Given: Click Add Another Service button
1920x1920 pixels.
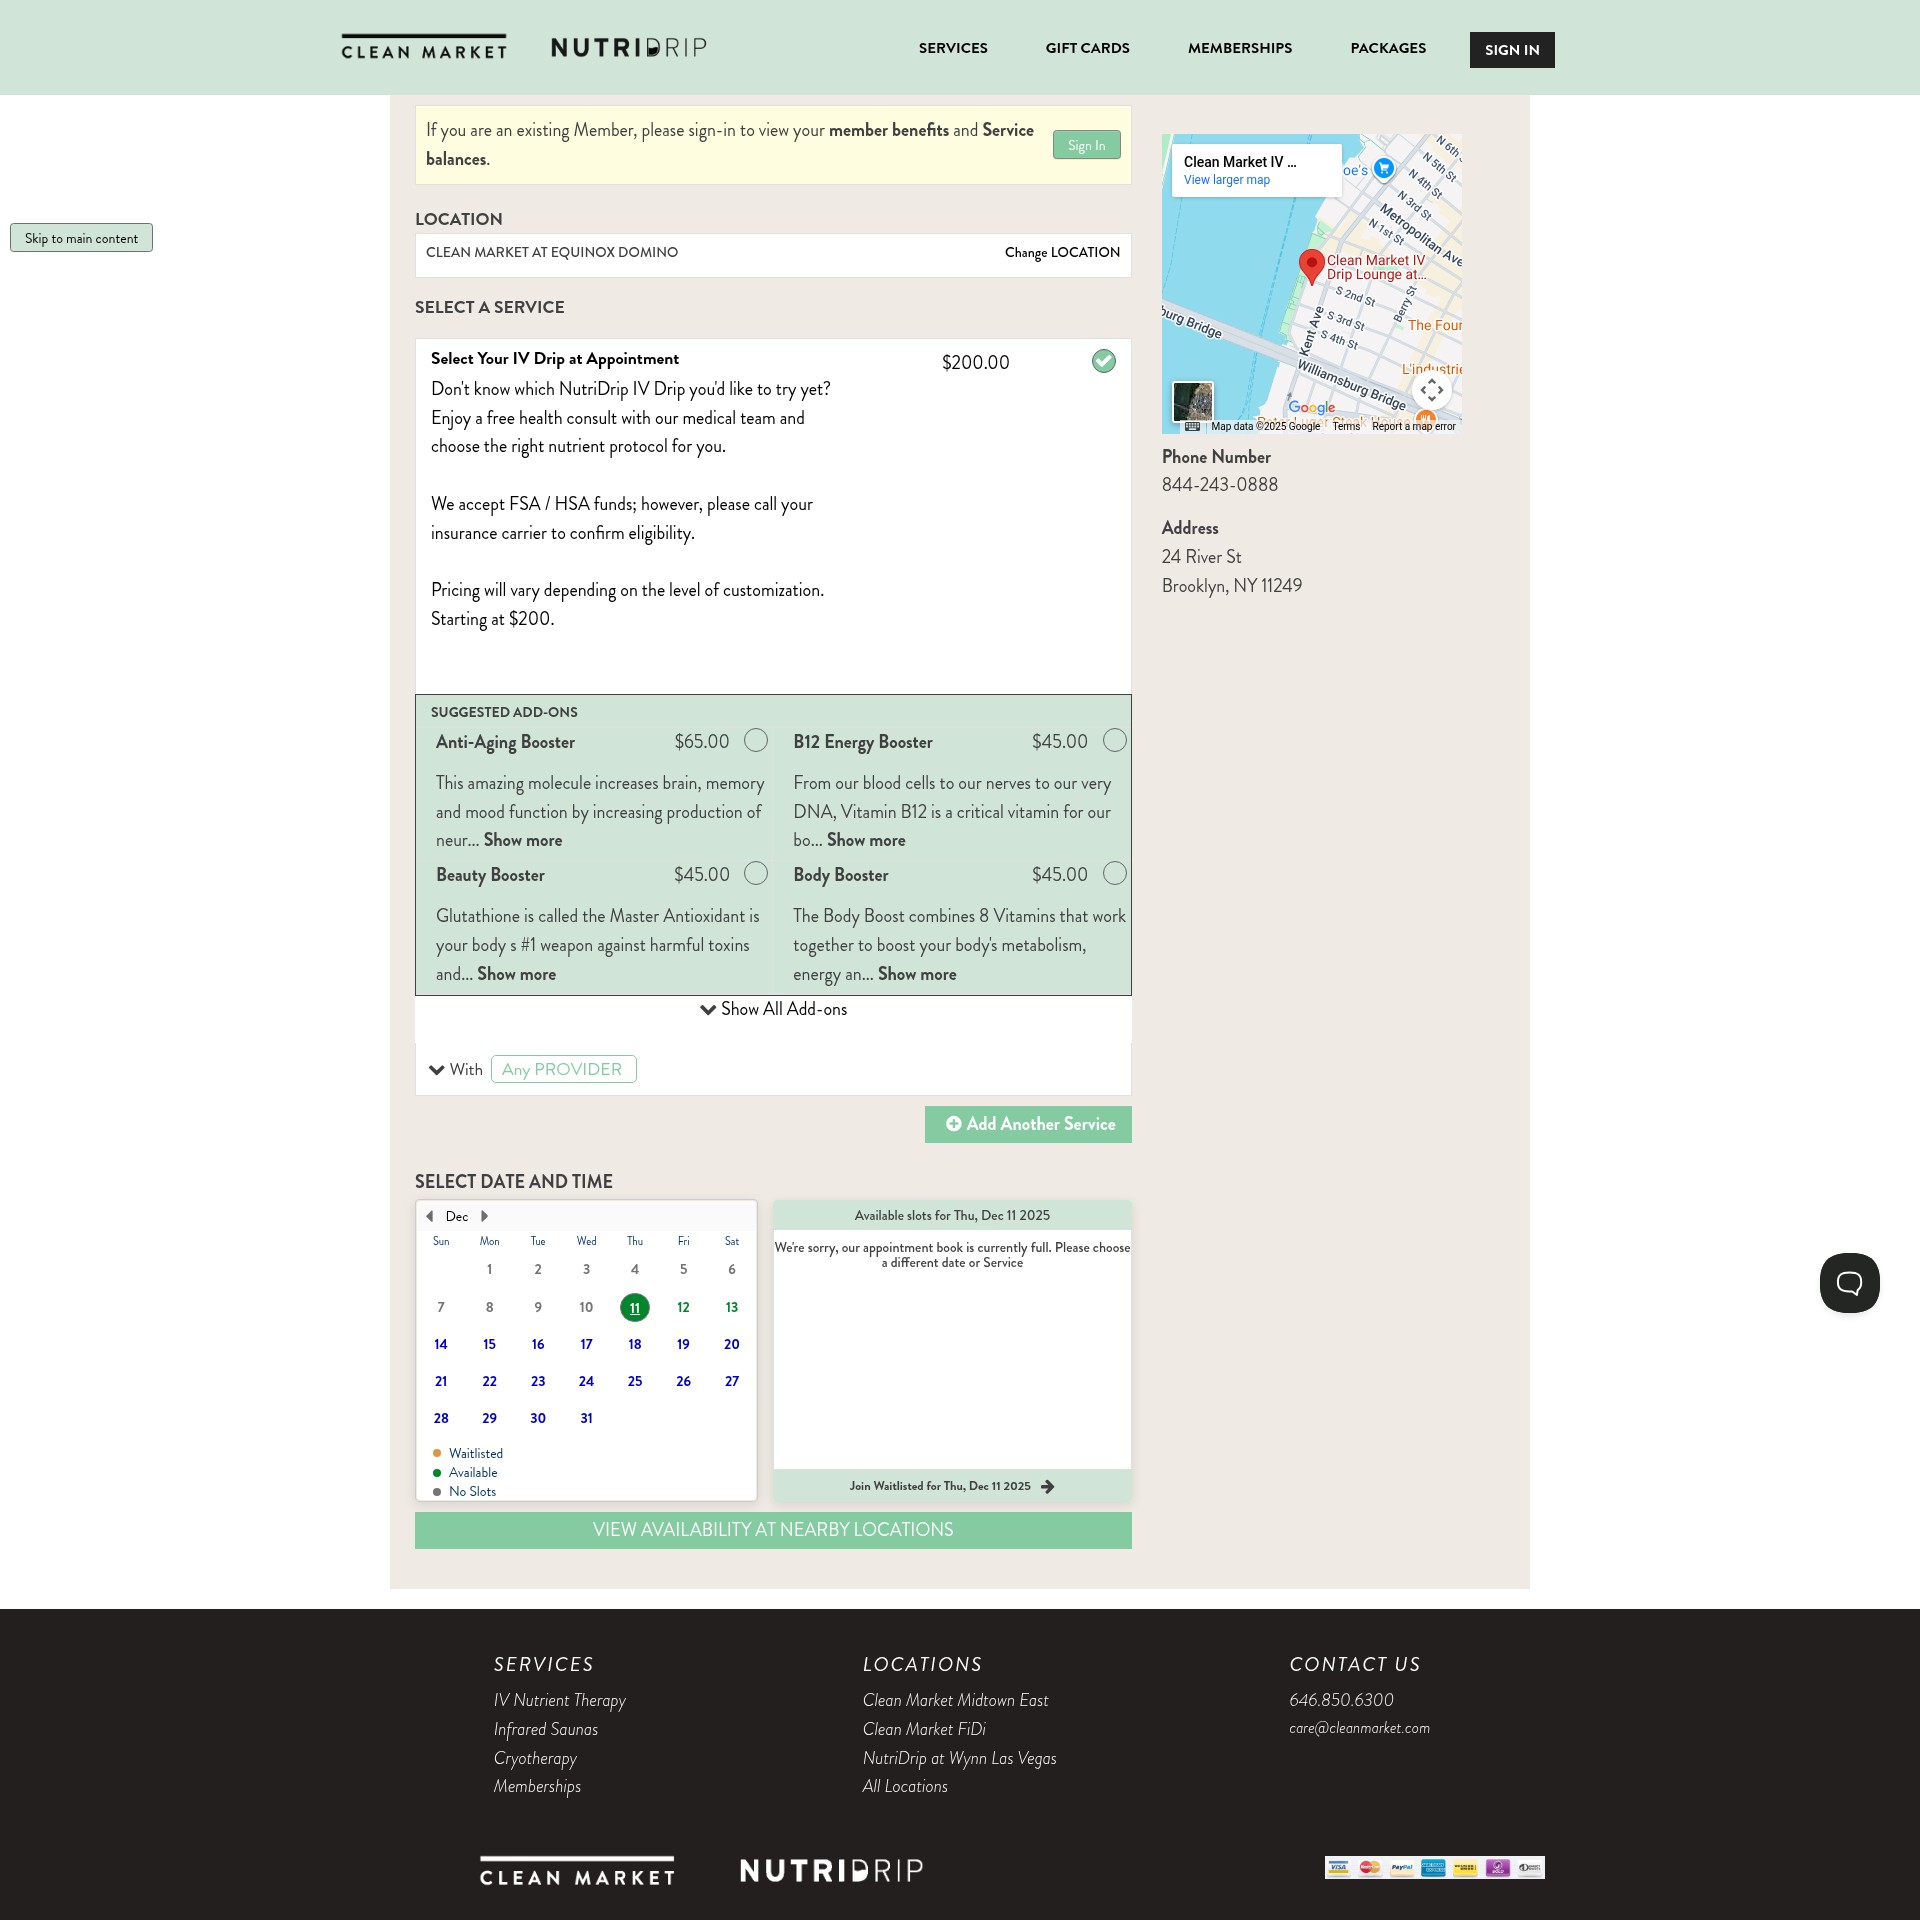Looking at the screenshot, I should coord(1028,1124).
